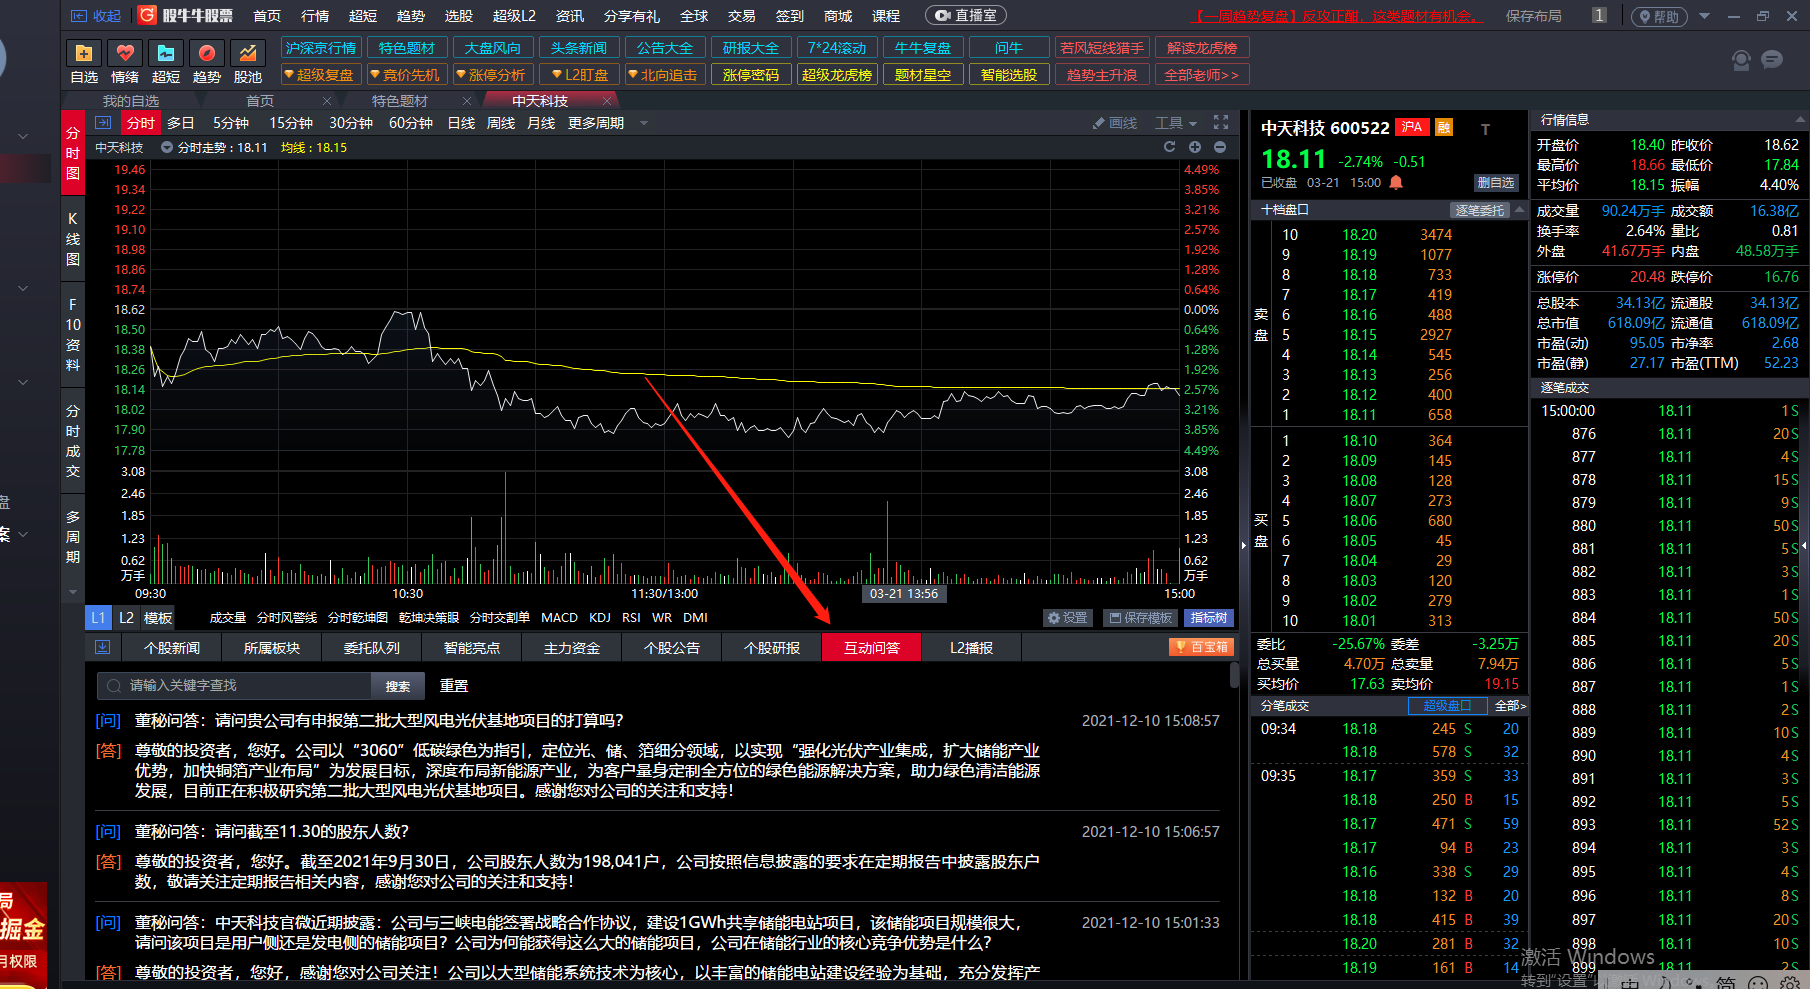Toggle the 指标树 indicator tree

1209,618
